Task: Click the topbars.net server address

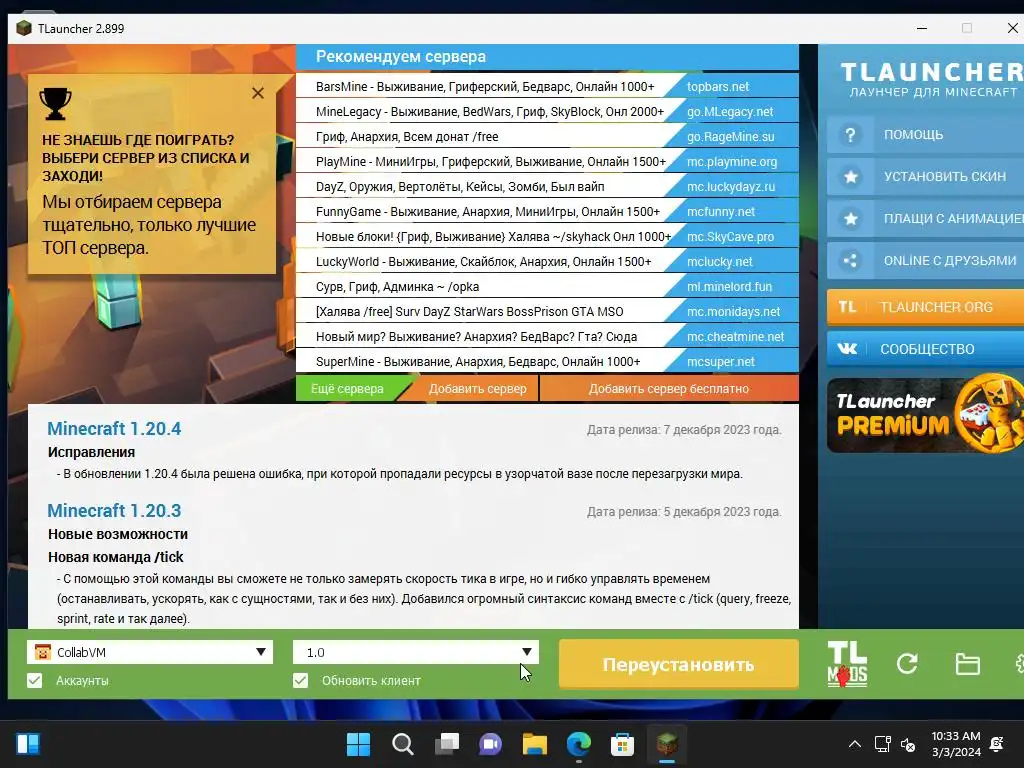Action: (x=718, y=87)
